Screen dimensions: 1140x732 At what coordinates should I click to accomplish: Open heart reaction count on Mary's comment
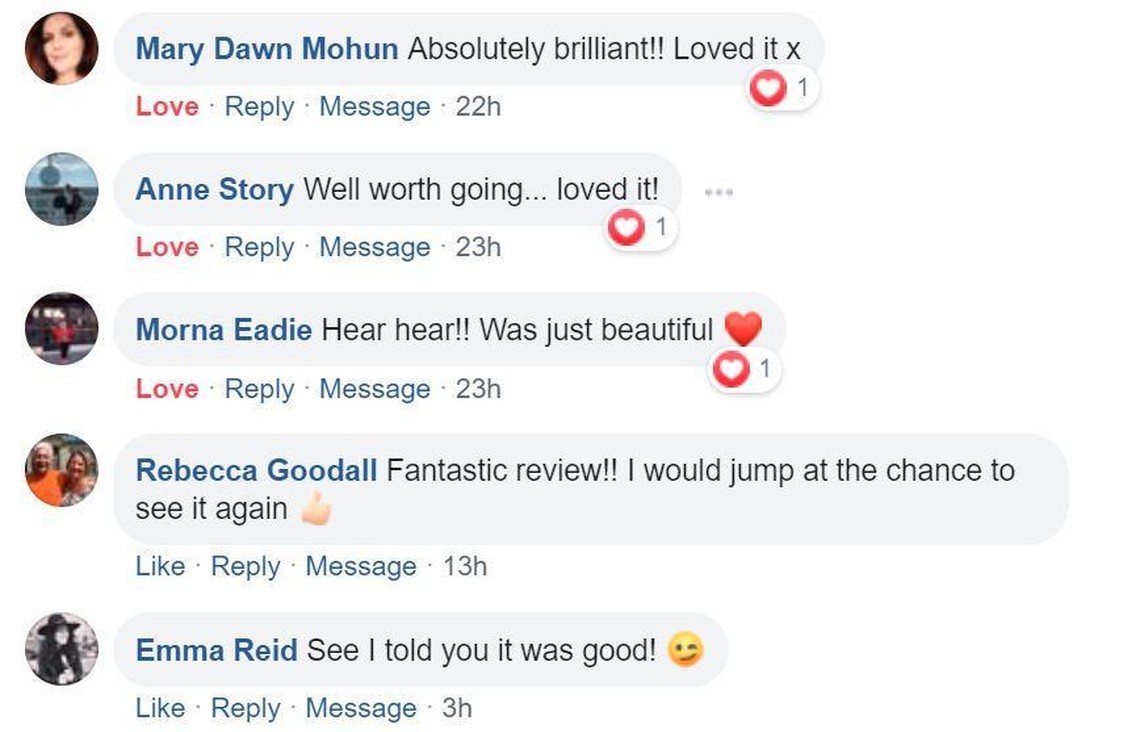pyautogui.click(x=783, y=90)
